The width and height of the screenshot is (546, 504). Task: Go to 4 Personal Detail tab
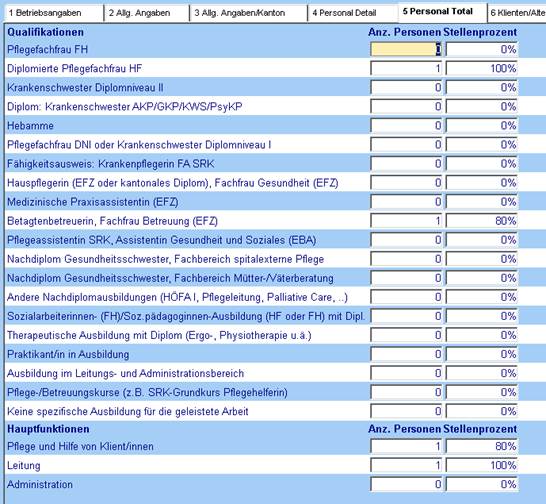pos(353,13)
